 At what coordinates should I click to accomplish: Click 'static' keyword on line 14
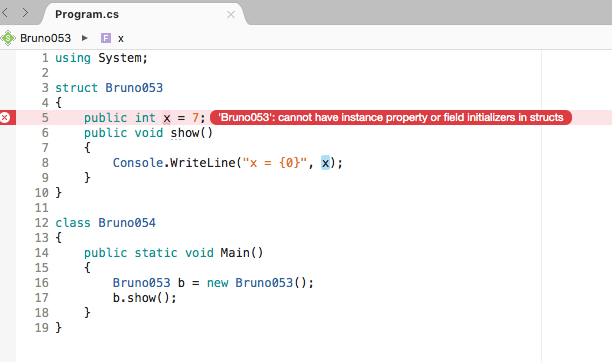pos(156,253)
